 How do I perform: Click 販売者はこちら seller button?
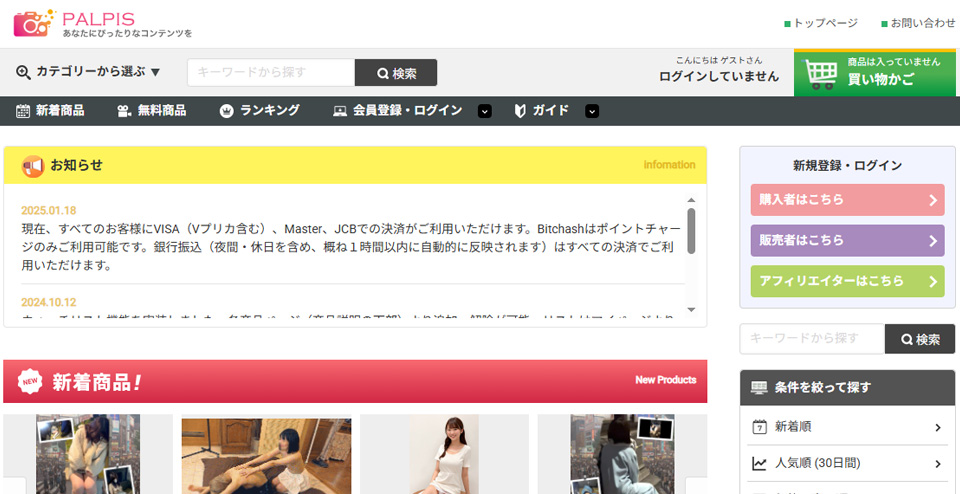(x=847, y=240)
